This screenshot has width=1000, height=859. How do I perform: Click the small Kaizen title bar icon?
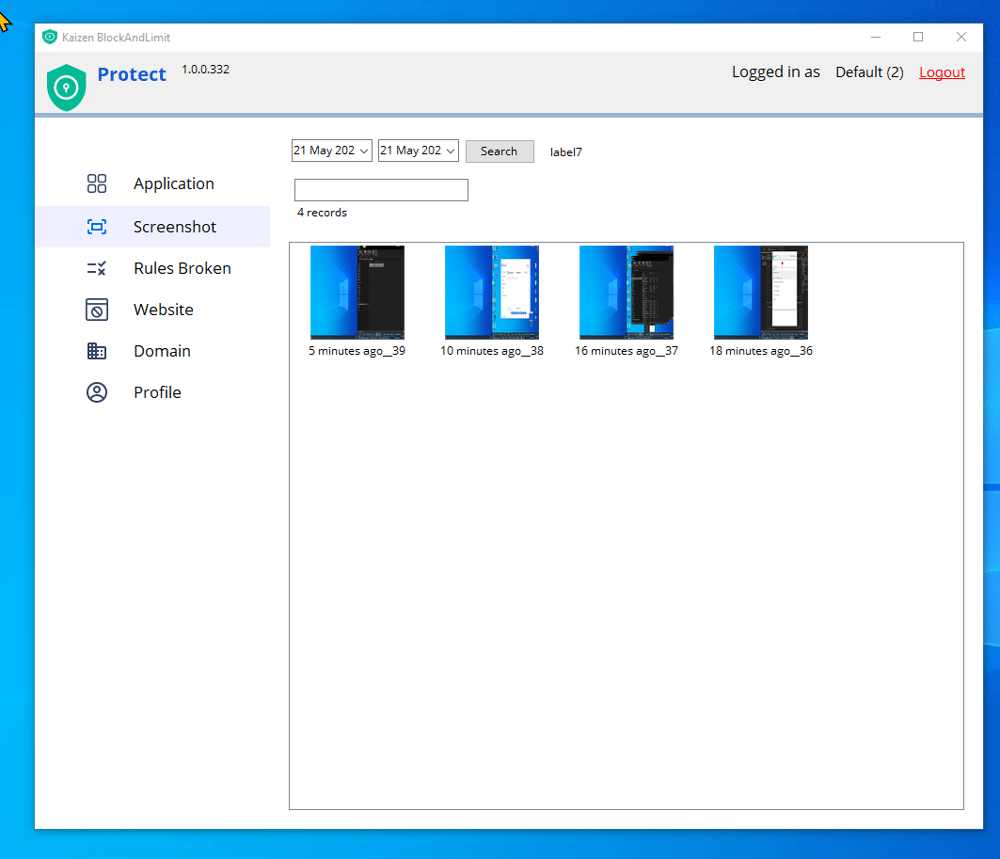50,37
